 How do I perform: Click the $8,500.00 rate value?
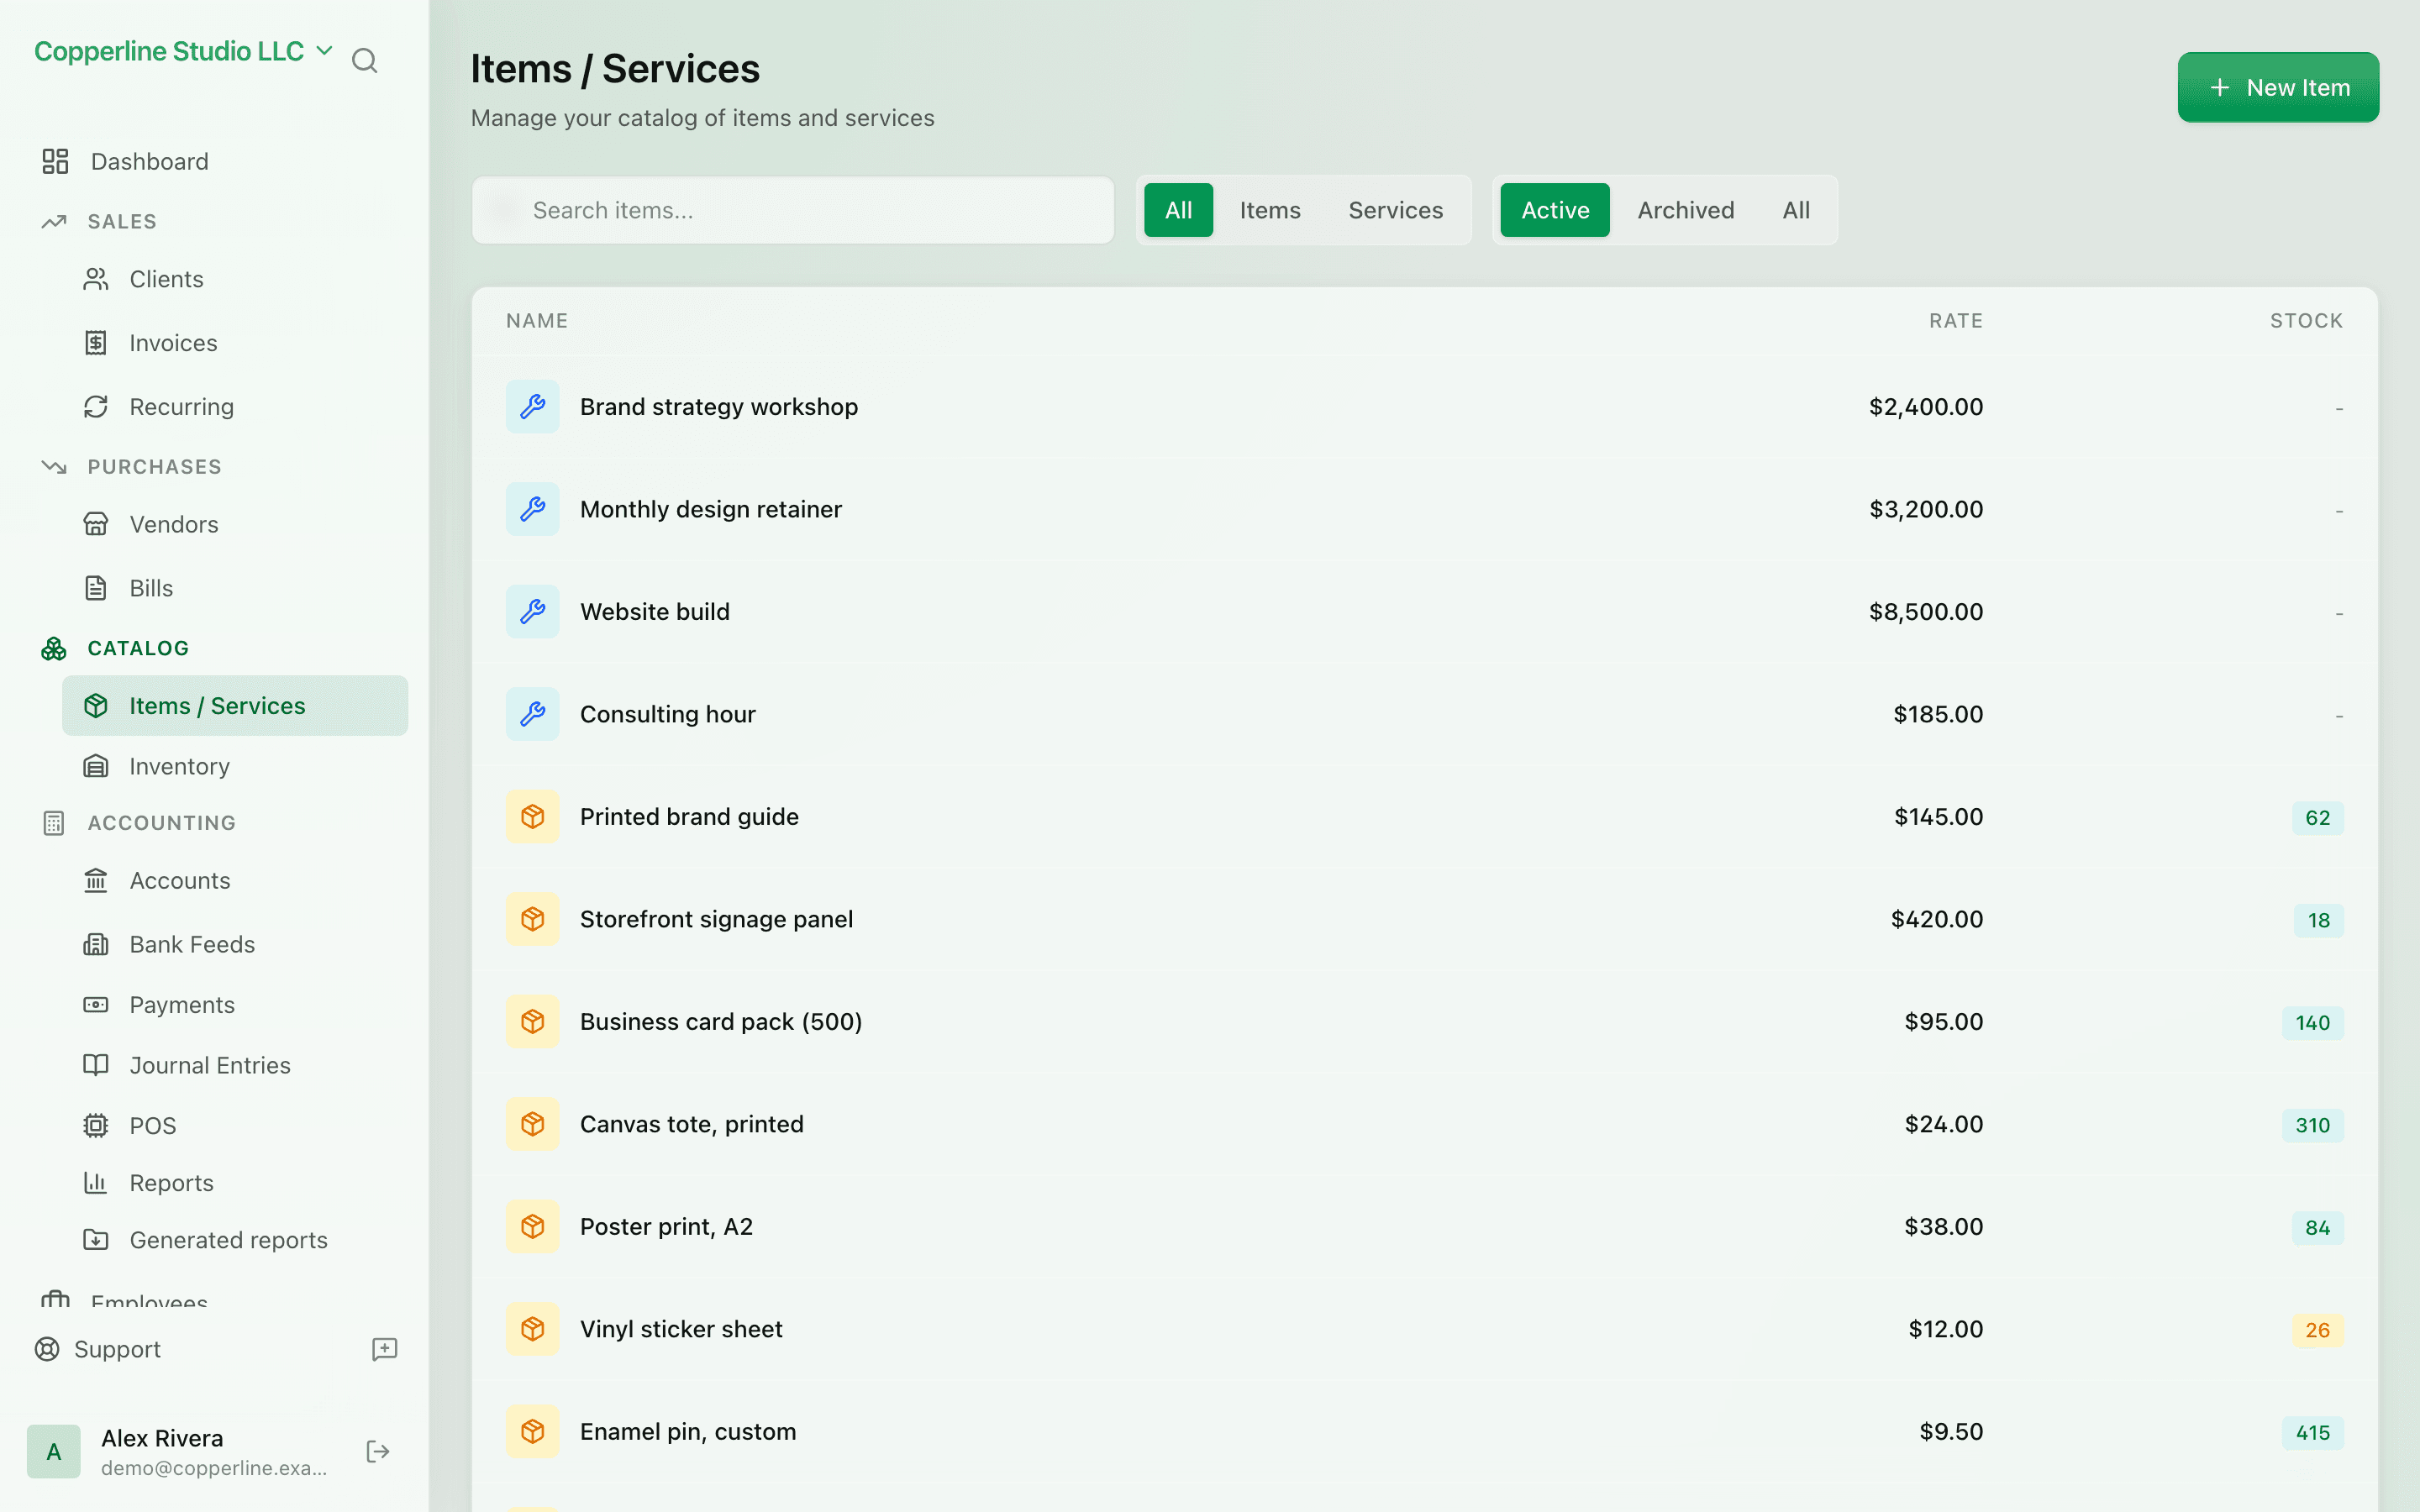1926,611
